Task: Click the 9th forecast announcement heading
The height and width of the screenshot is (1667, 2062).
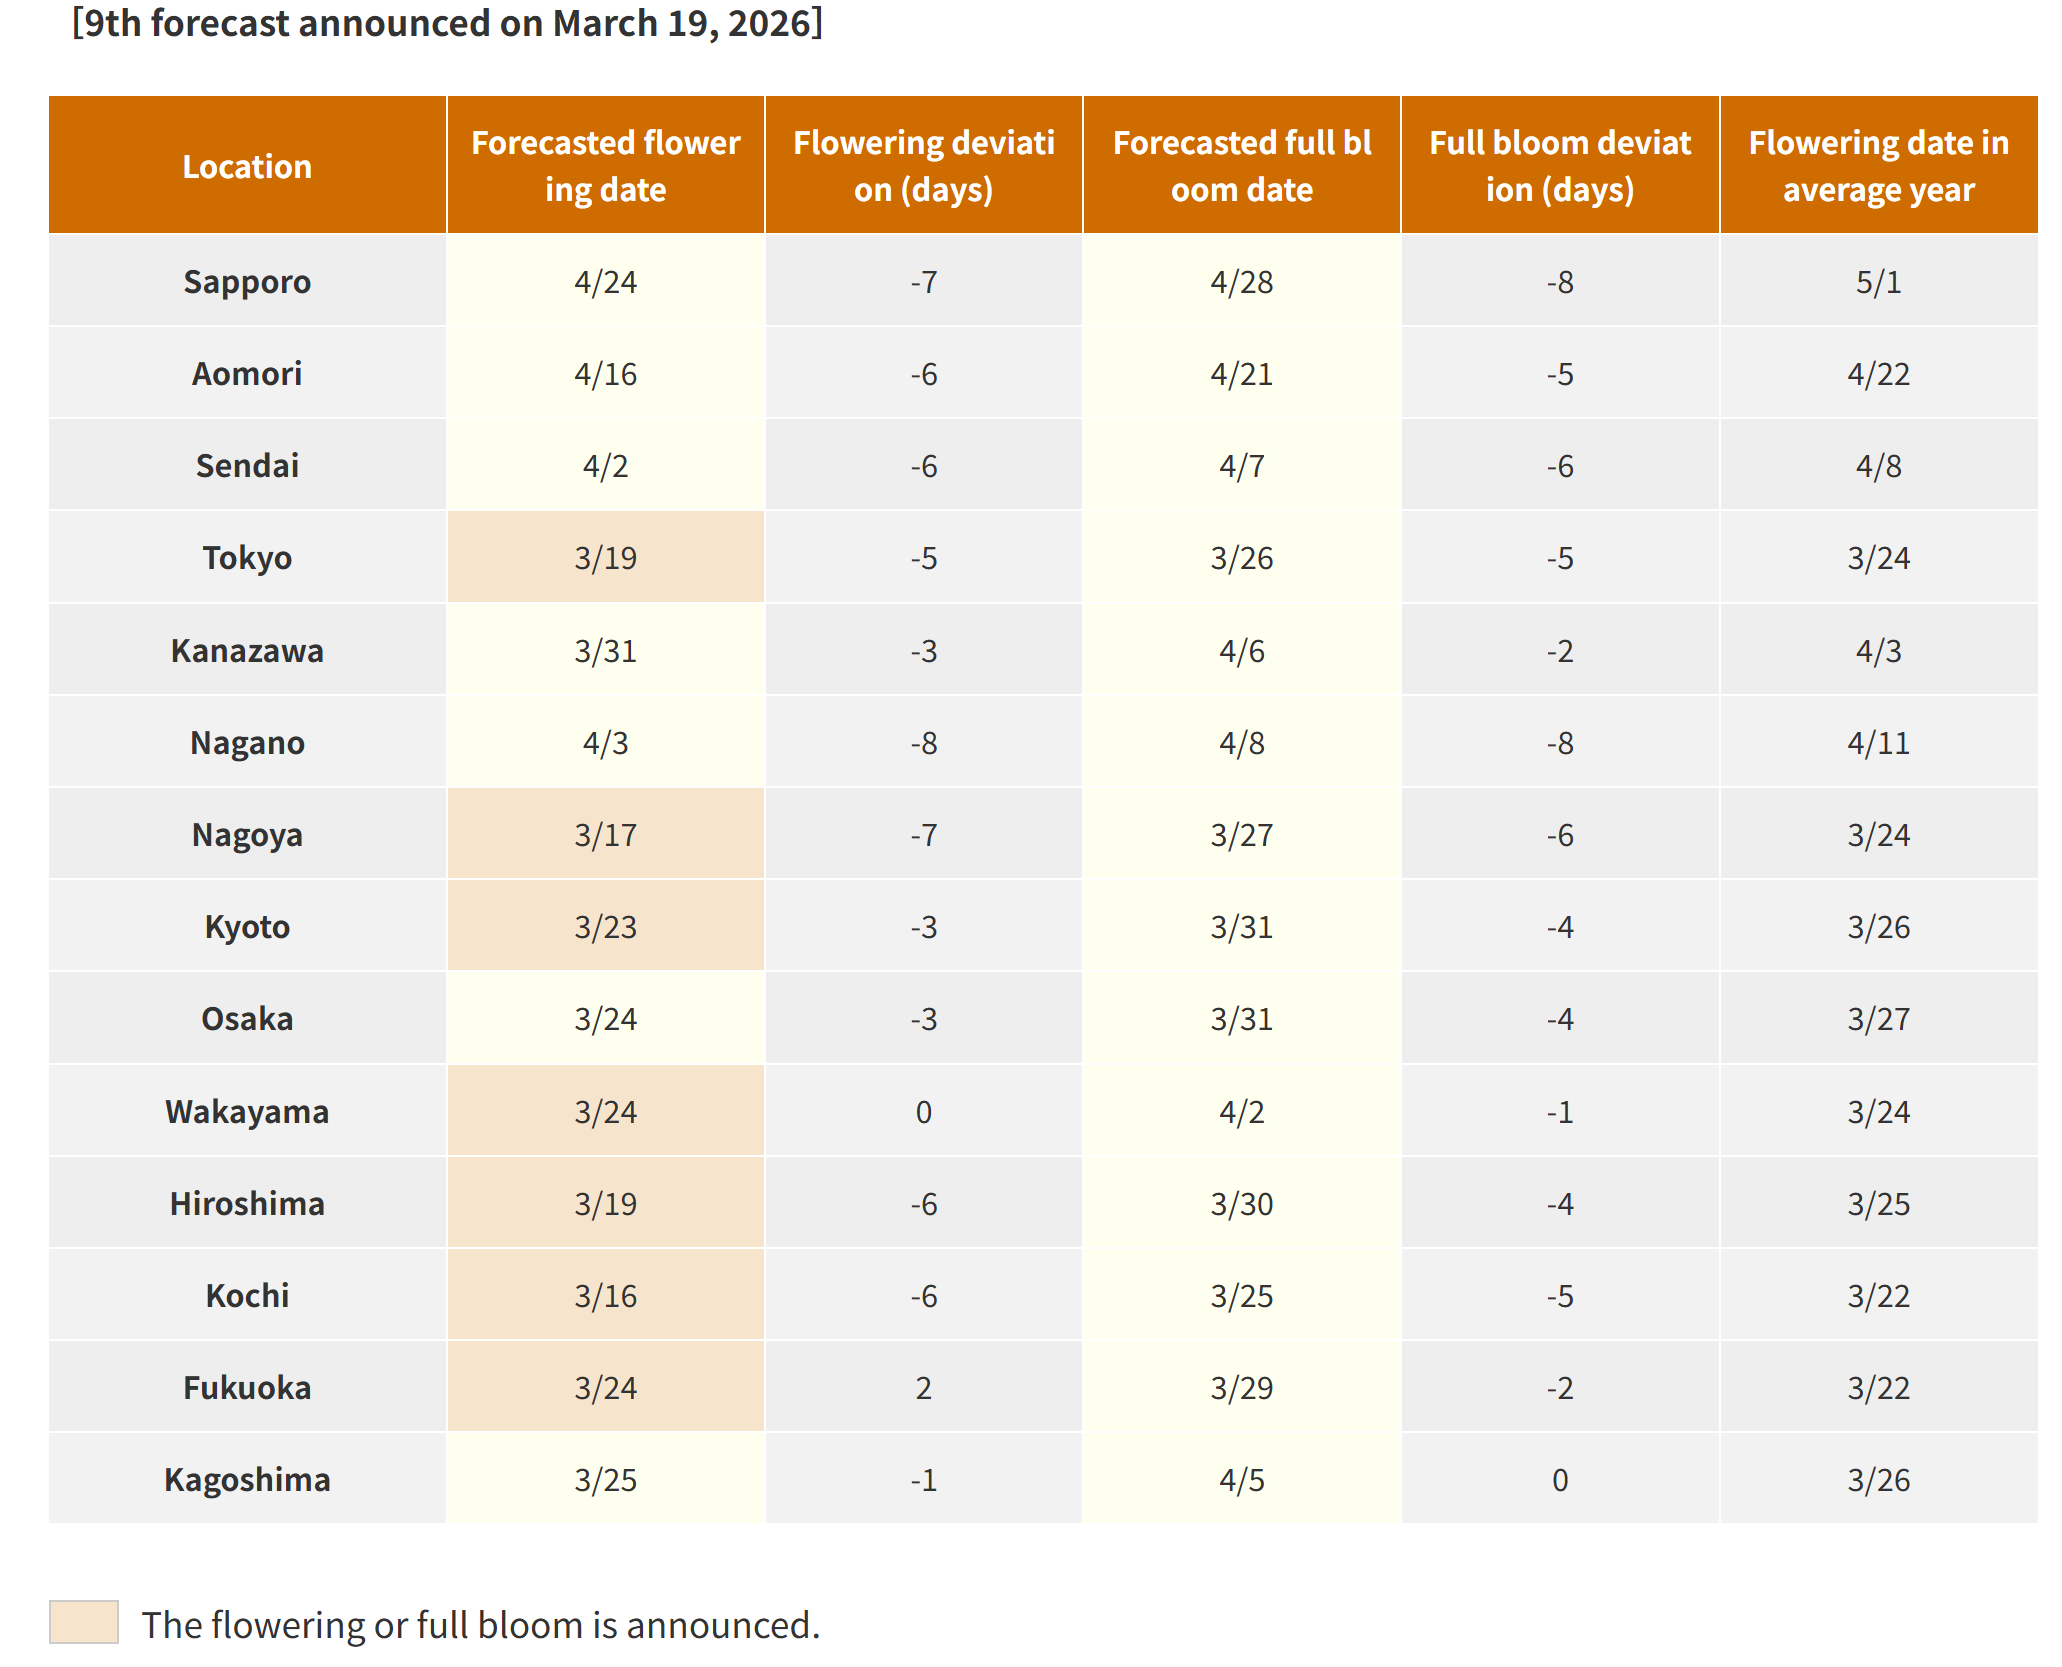Action: 447,23
